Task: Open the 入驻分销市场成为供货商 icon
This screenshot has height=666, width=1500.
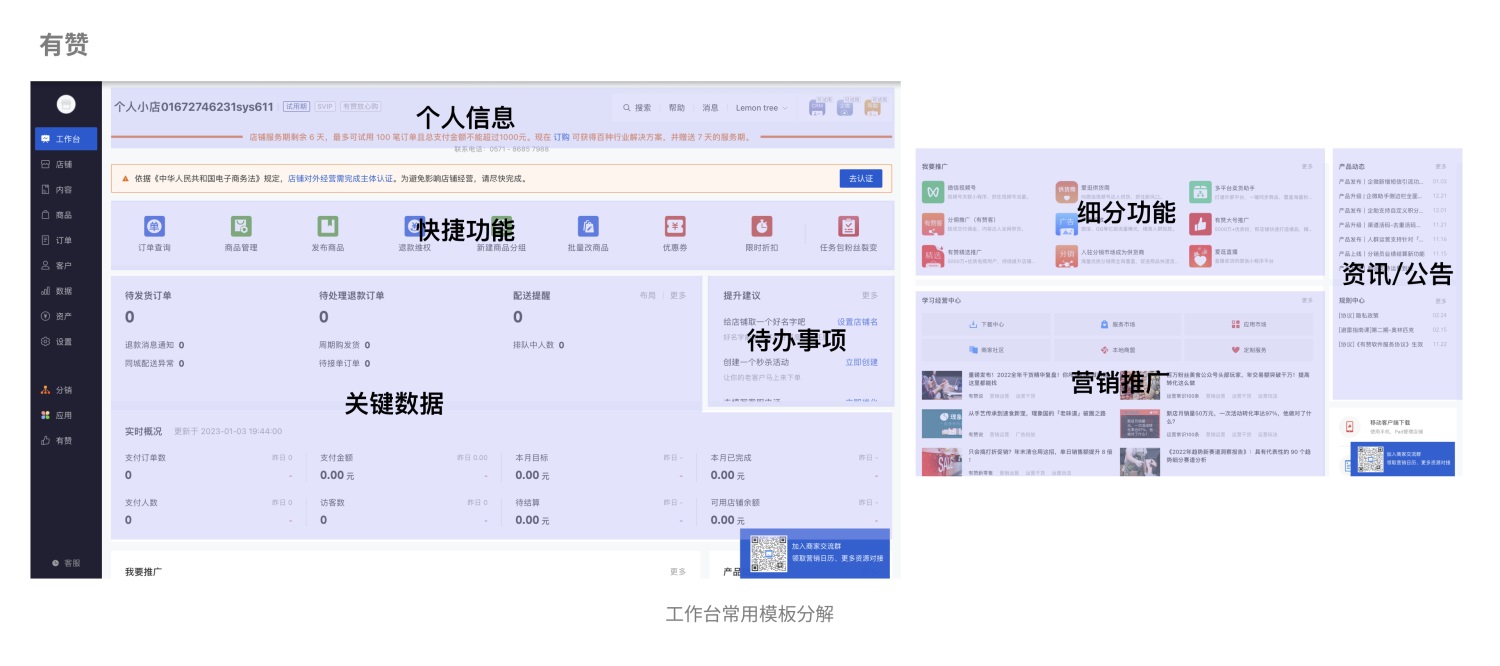Action: point(1066,256)
